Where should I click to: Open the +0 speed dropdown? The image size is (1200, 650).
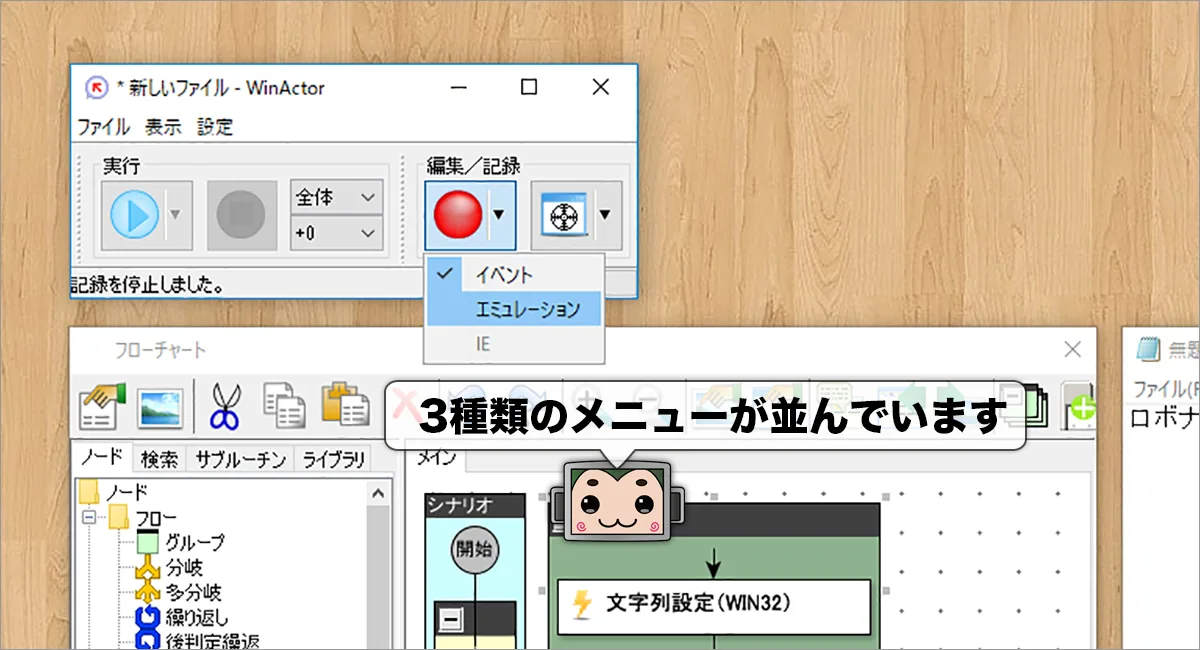point(337,233)
